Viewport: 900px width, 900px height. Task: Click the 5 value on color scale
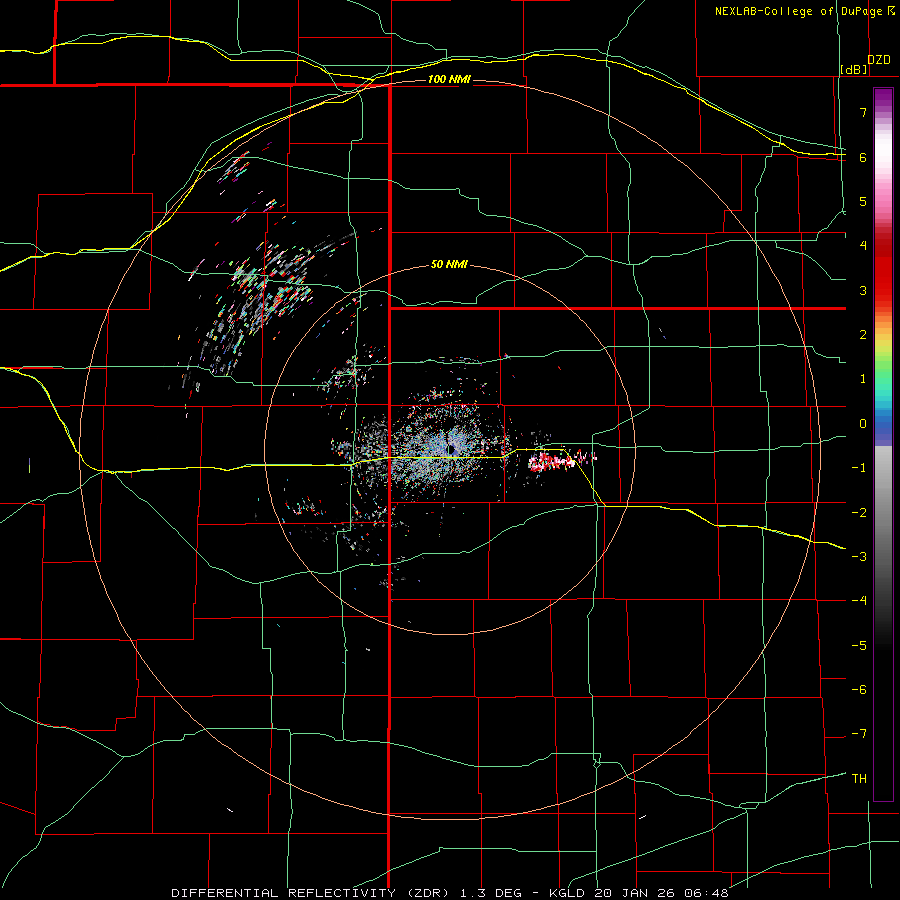tap(863, 201)
